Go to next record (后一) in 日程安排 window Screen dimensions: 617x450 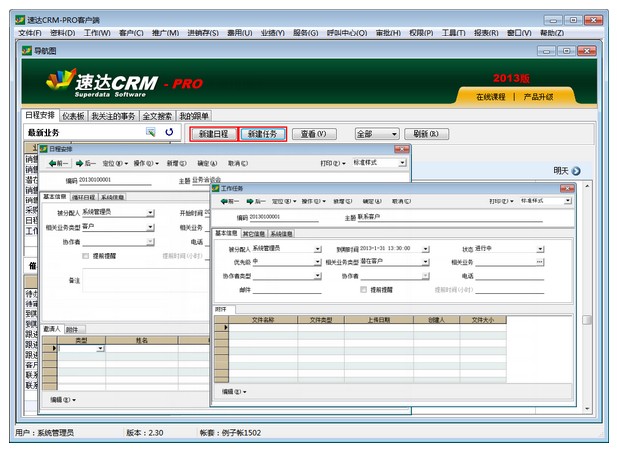86,163
